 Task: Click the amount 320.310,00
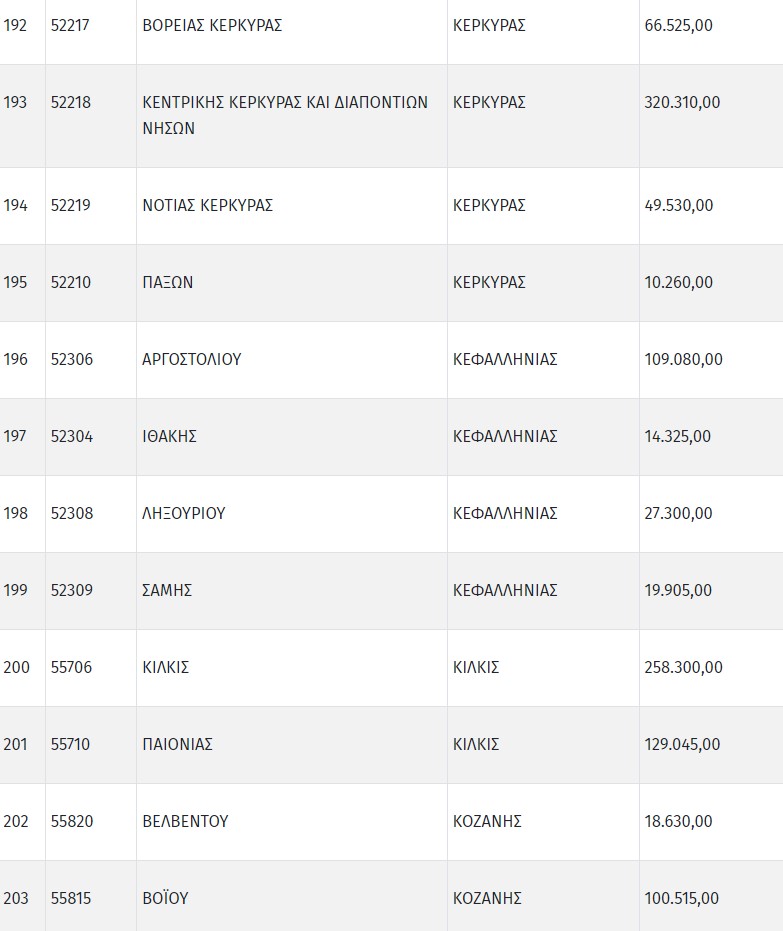tap(682, 102)
